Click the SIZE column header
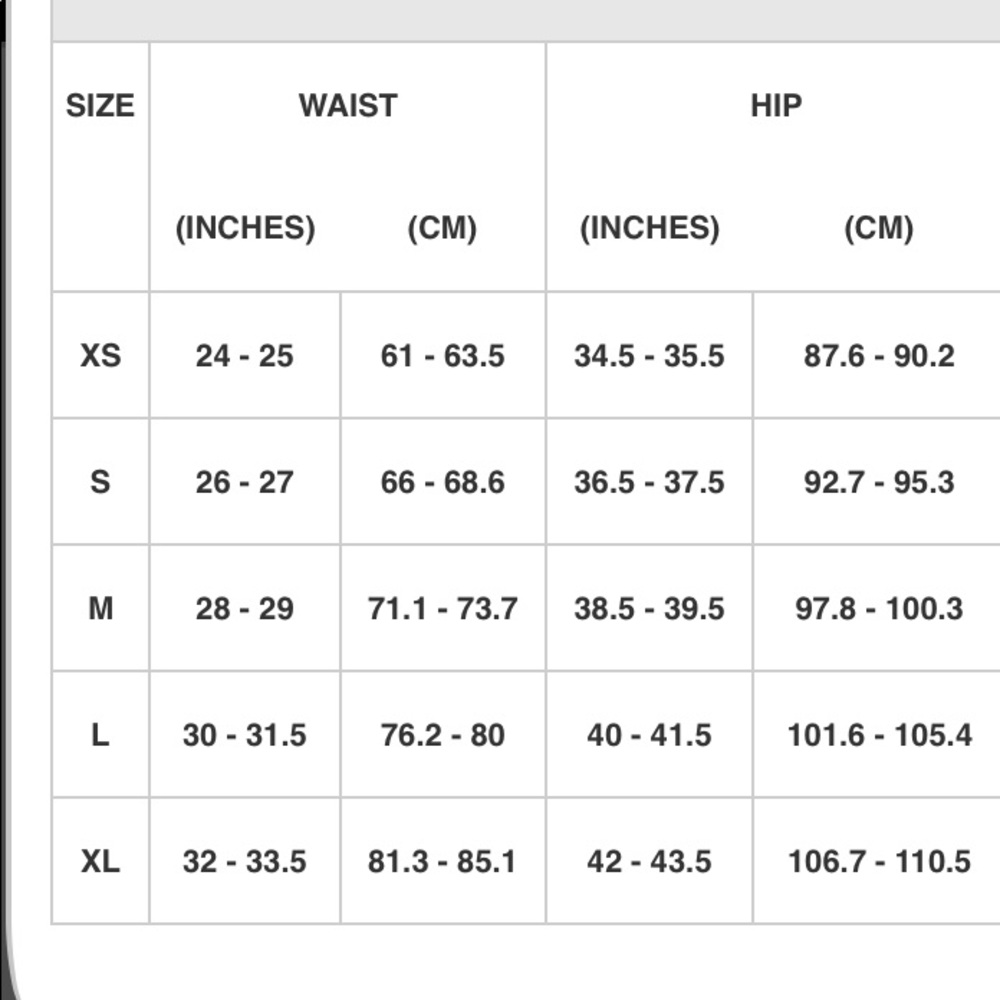The width and height of the screenshot is (1000, 1000). (100, 106)
